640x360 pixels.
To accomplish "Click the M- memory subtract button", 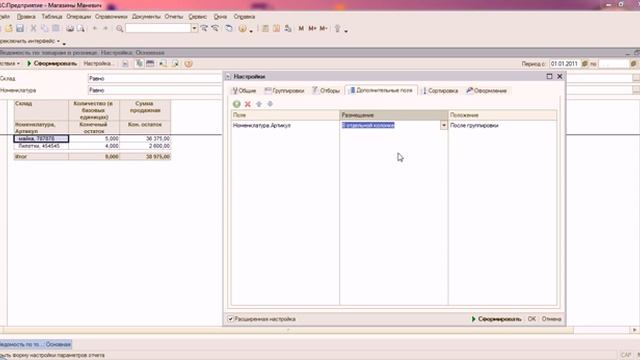I will (x=323, y=28).
